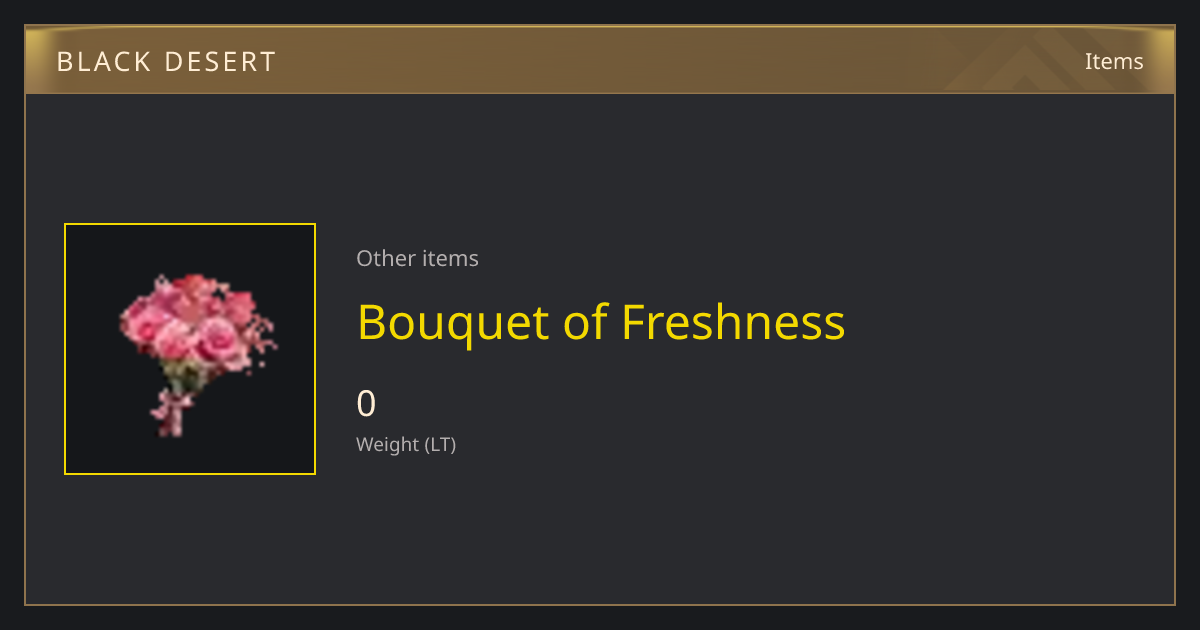The image size is (1200, 630).
Task: Click the pink ribbon on the bouquet stem
Action: click(x=172, y=411)
